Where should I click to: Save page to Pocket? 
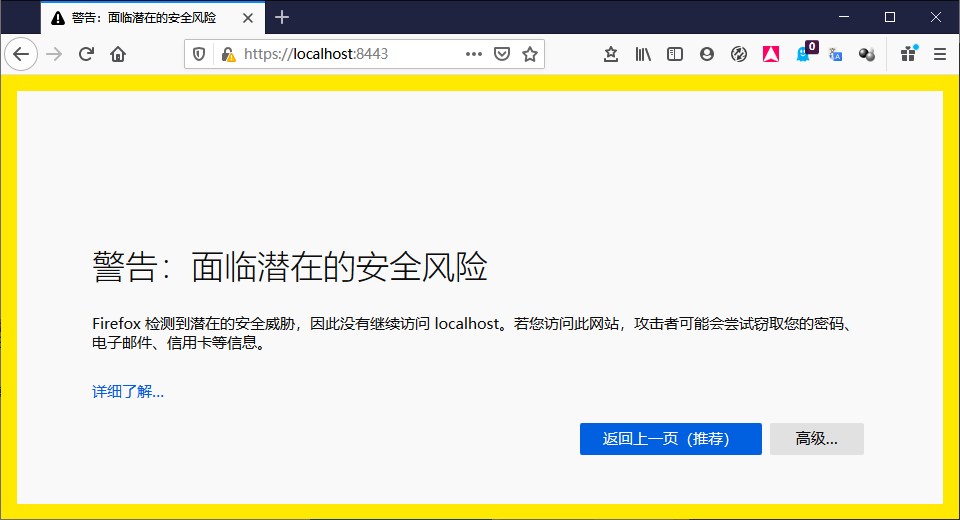pos(502,55)
